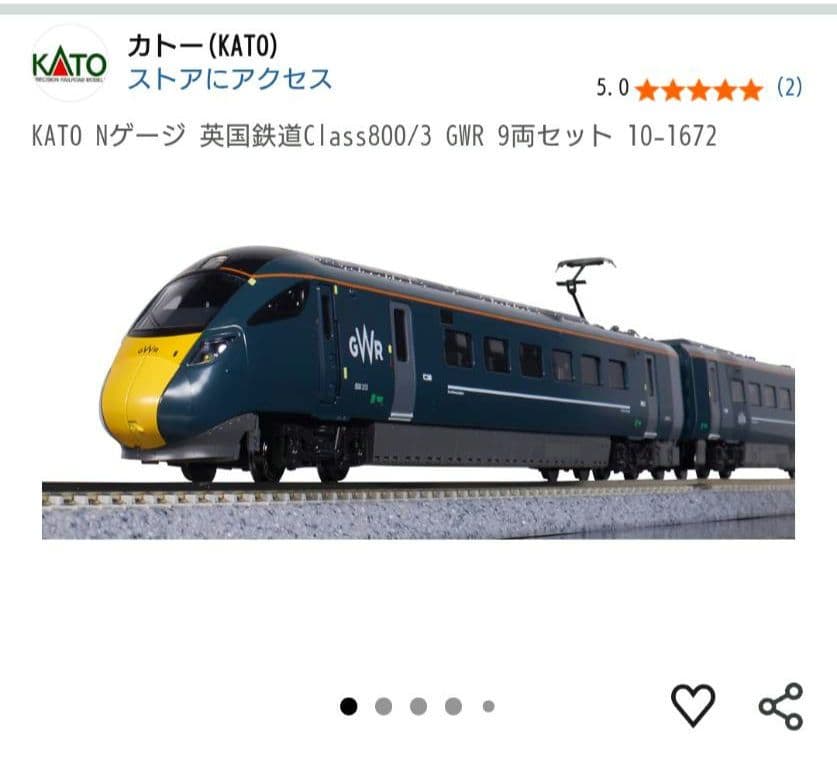Open the (2) reviews count link
This screenshot has width=837, height=777.
[x=789, y=87]
